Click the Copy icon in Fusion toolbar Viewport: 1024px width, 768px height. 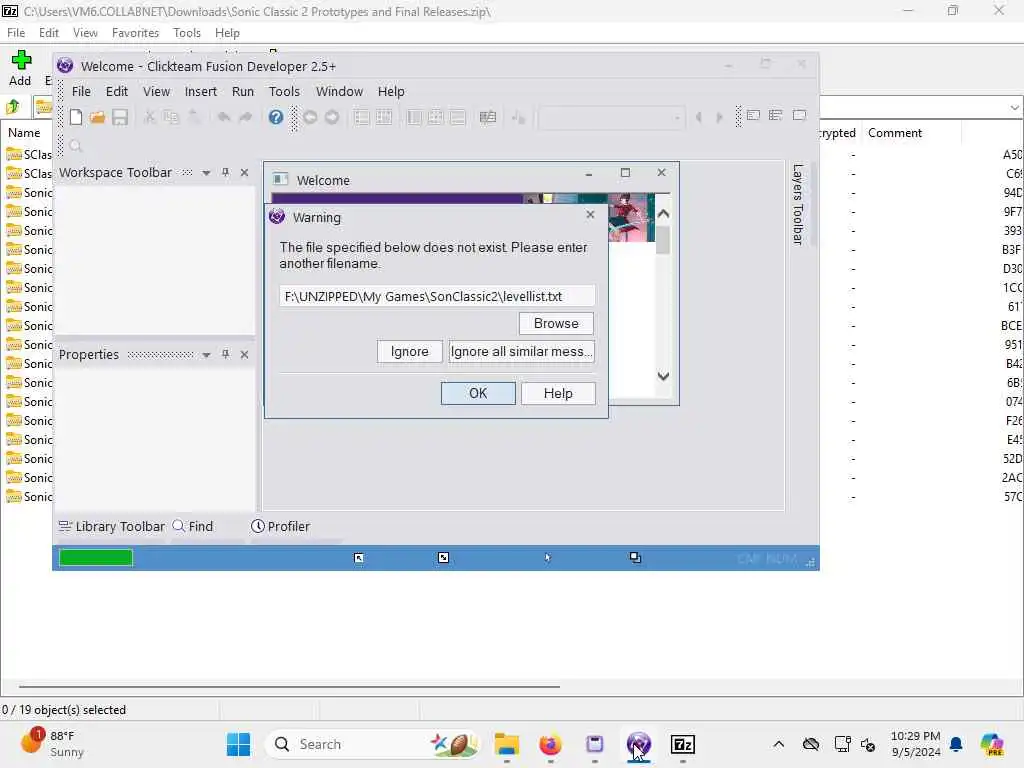pos(171,117)
